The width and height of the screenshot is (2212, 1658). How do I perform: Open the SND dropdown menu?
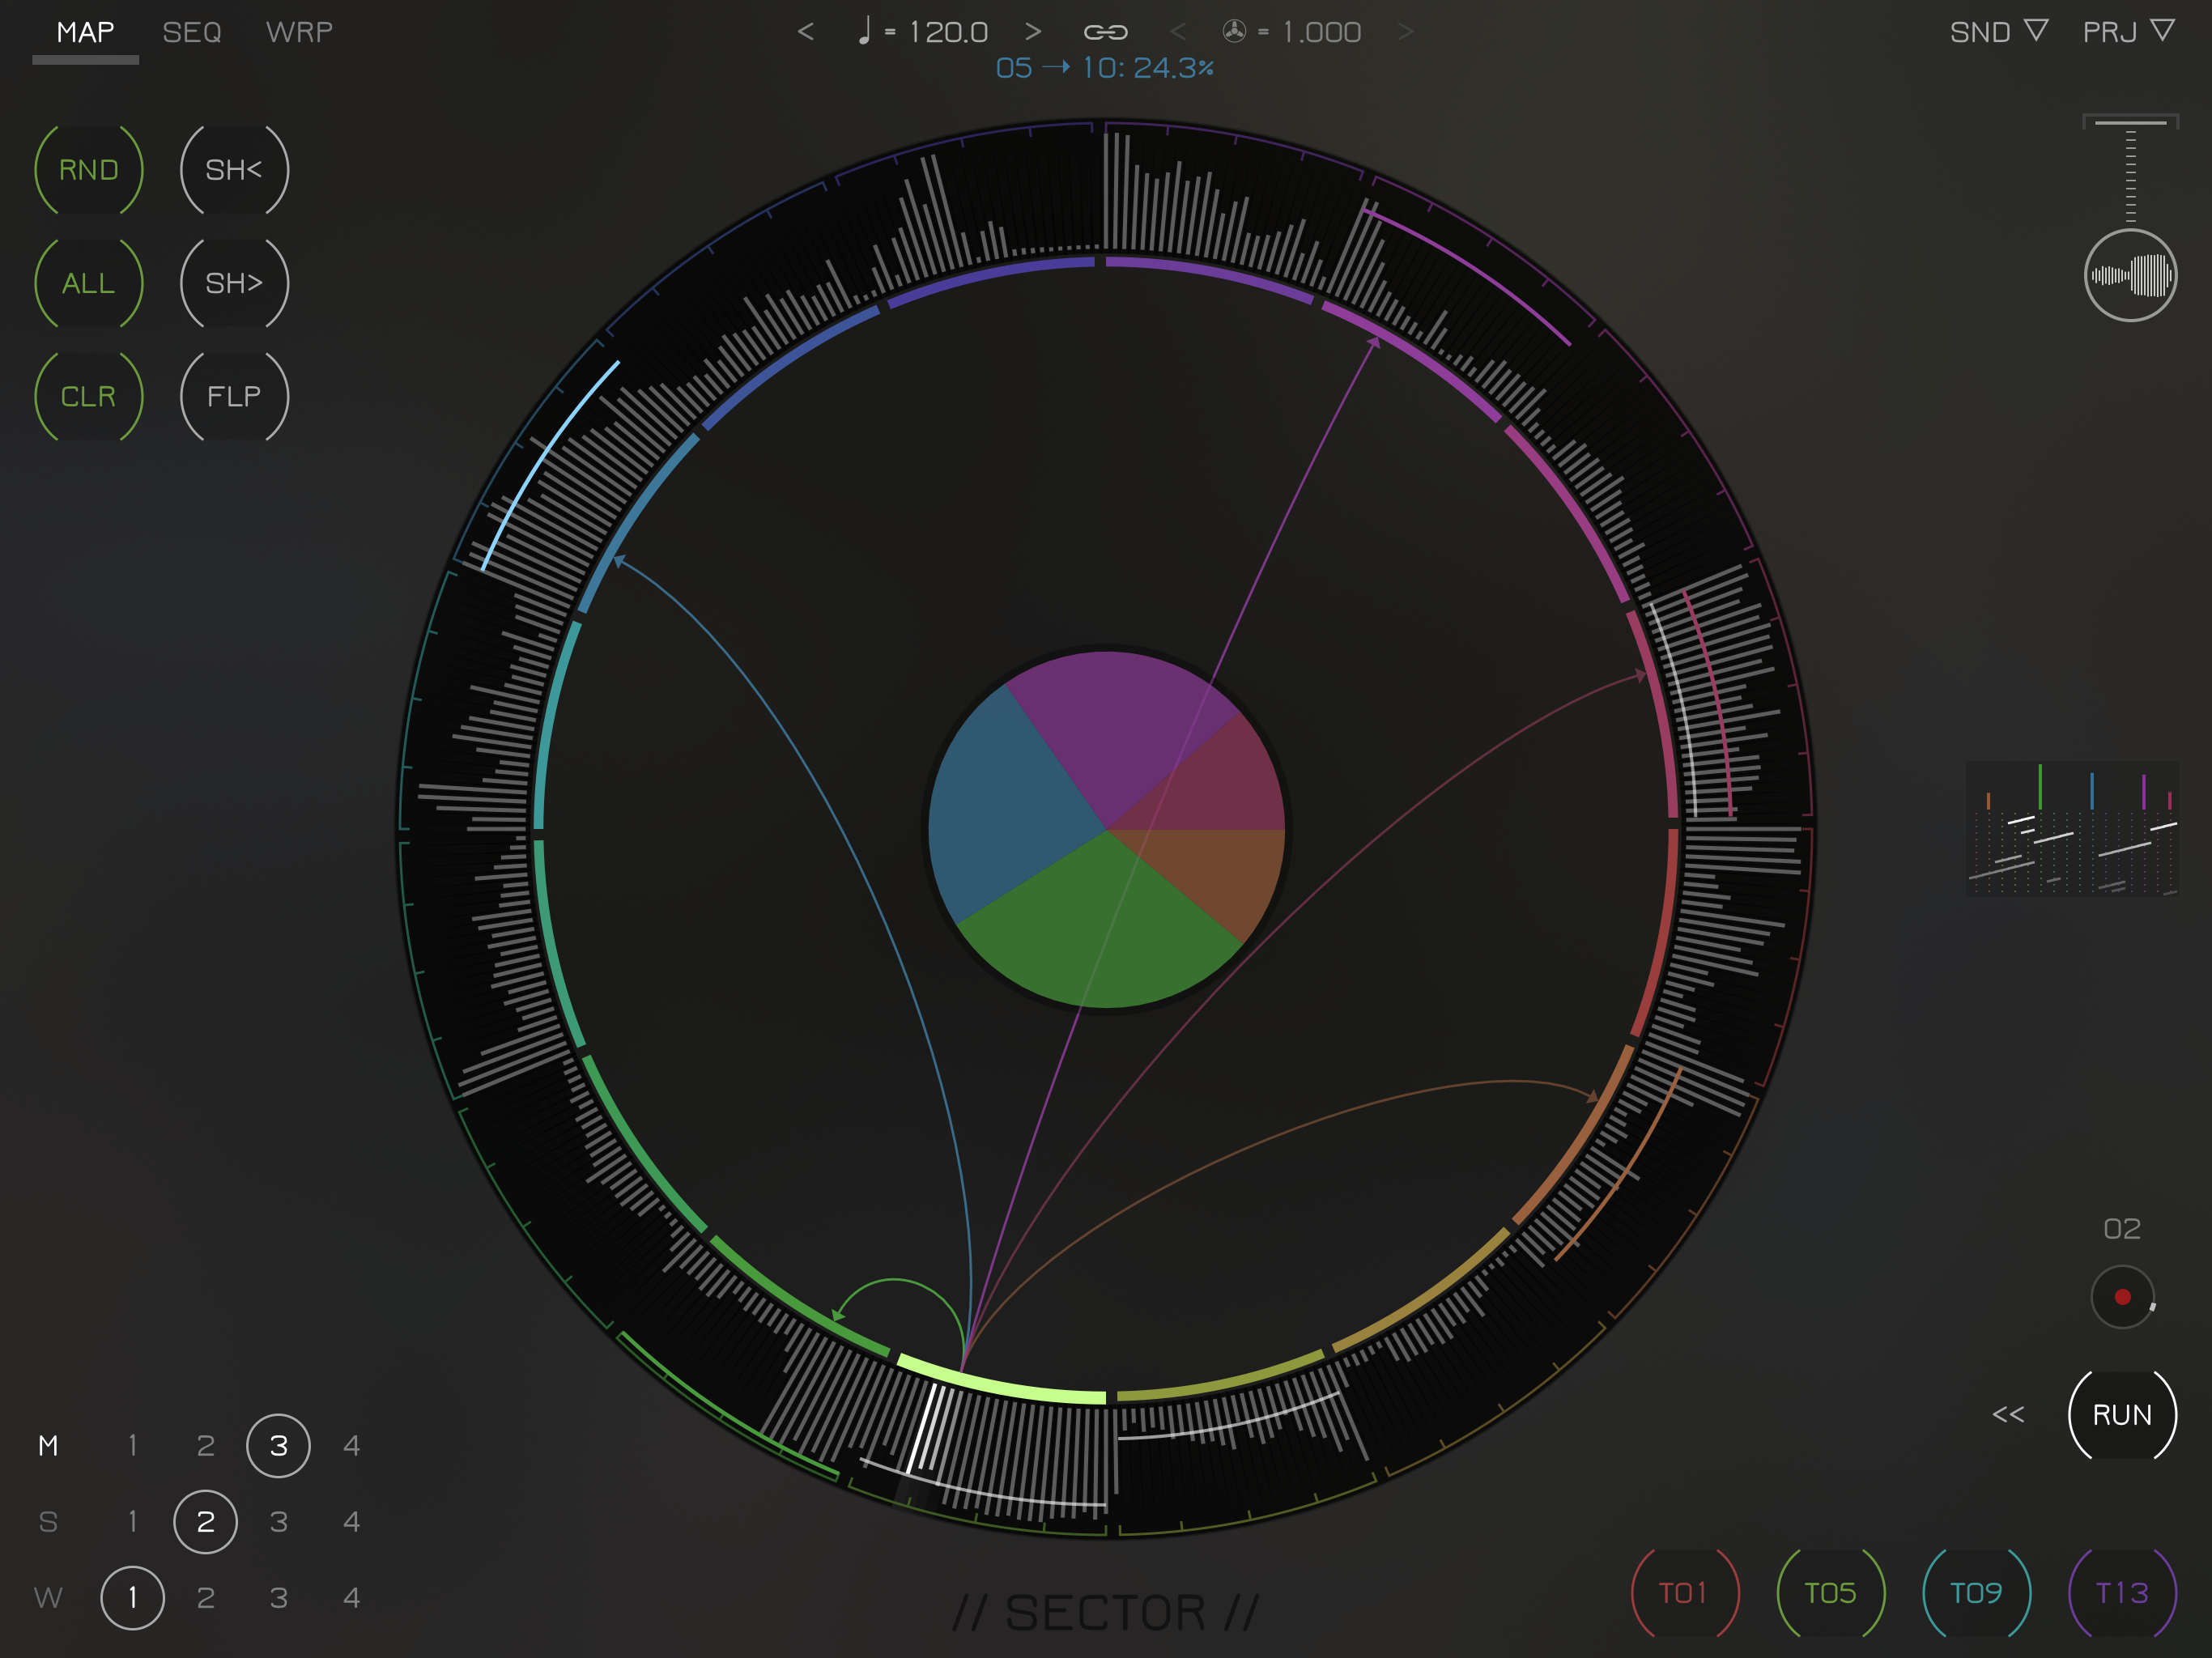click(x=1998, y=32)
